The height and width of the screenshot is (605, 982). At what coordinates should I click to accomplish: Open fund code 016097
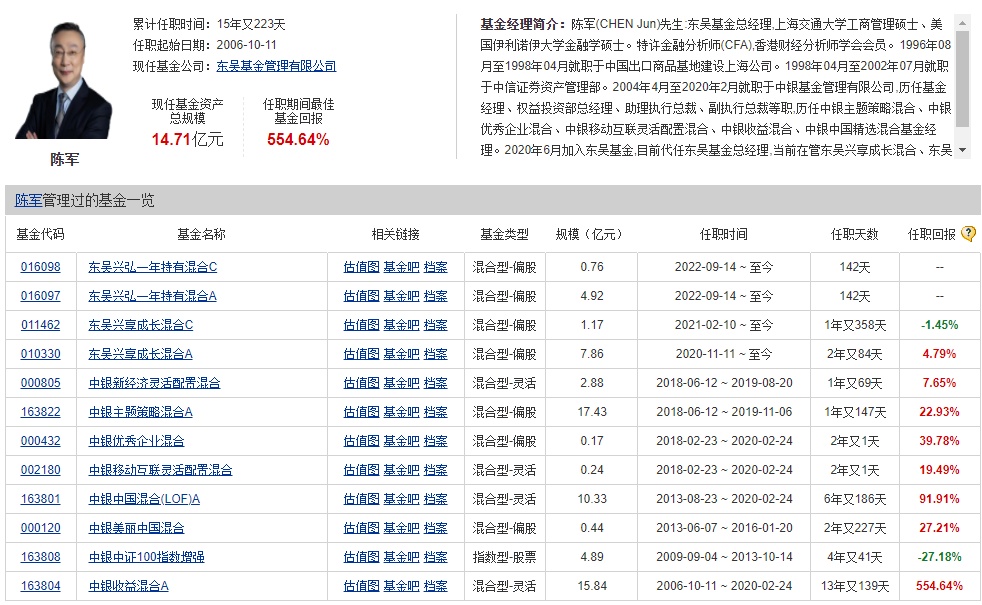tap(41, 296)
